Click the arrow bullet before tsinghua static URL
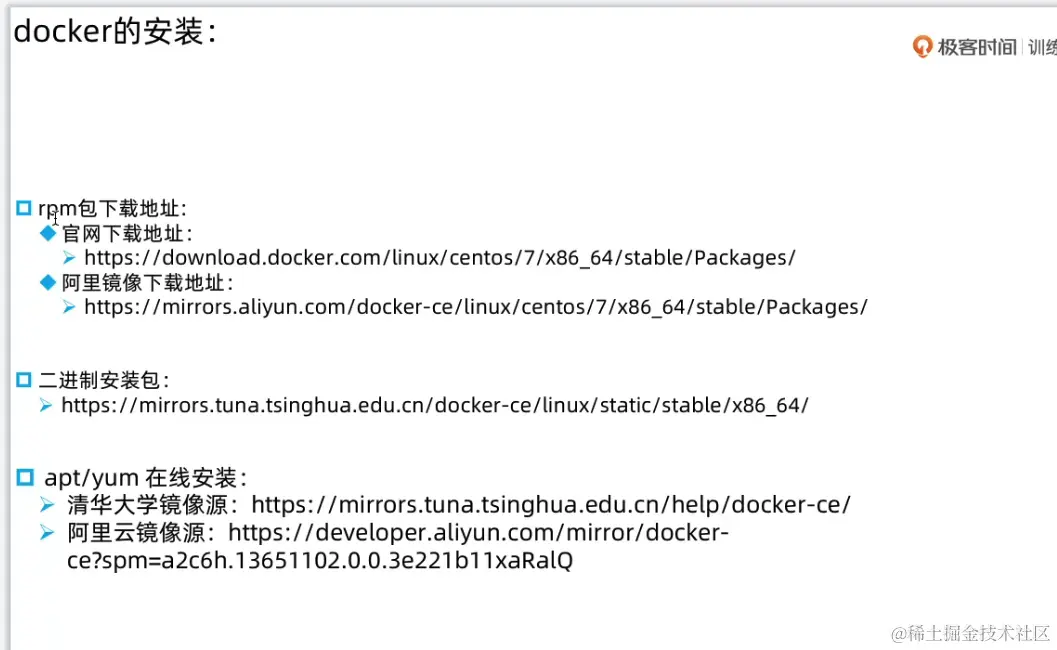 [46, 405]
